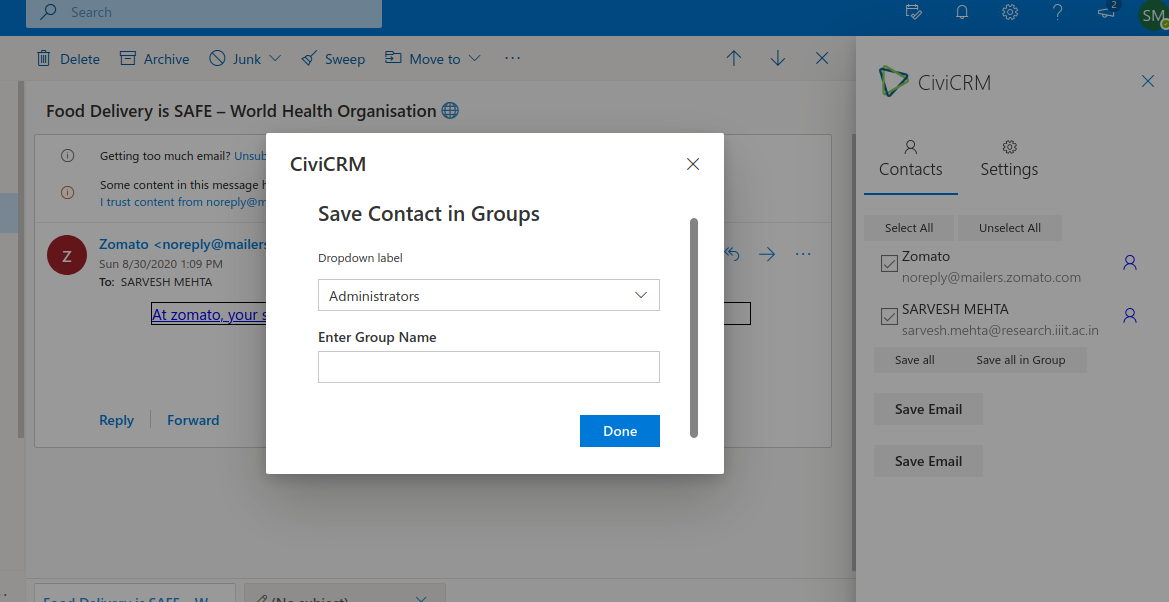1169x602 pixels.
Task: Open notifications bell
Action: 962,12
